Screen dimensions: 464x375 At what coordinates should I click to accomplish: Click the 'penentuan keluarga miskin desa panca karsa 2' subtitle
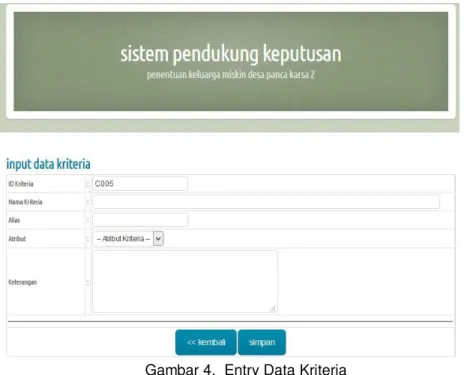click(x=231, y=74)
